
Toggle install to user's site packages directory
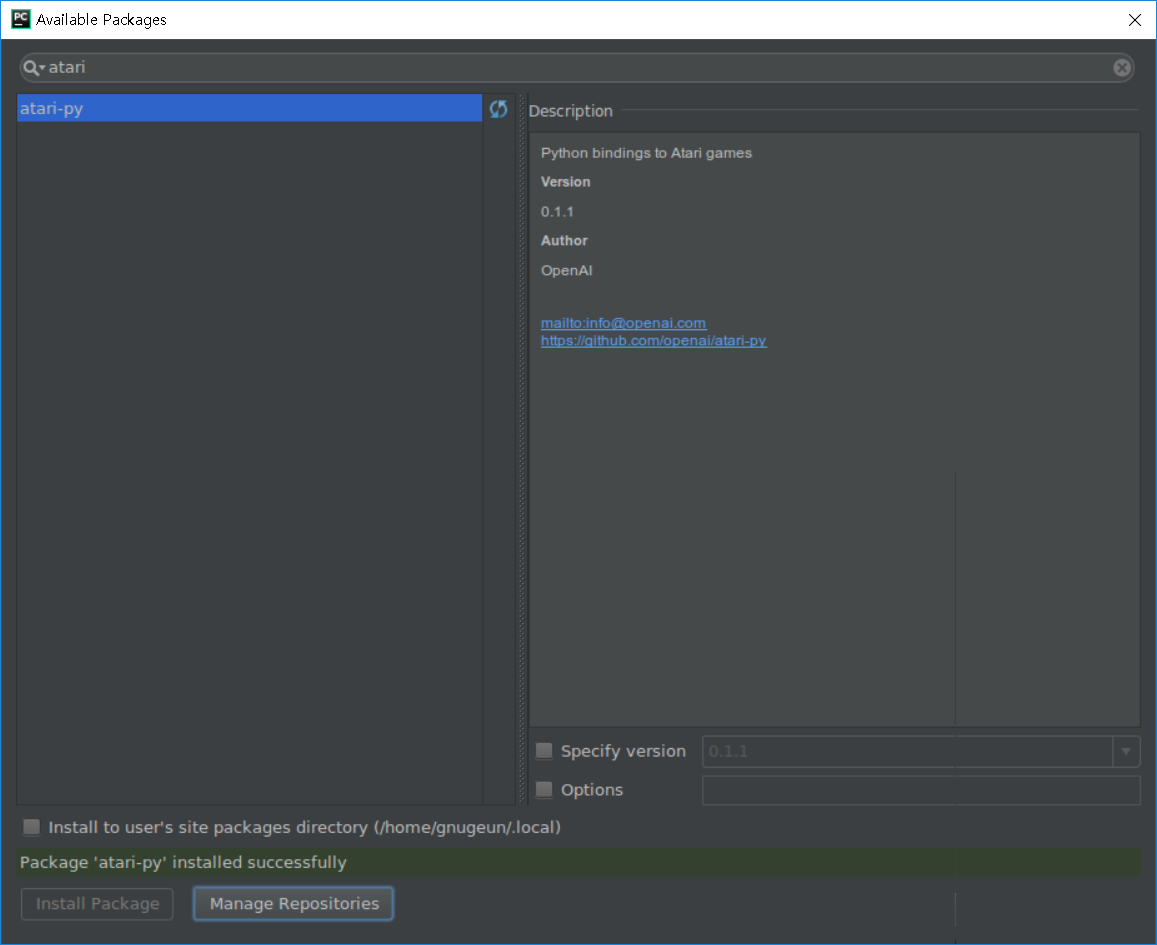pos(32,827)
